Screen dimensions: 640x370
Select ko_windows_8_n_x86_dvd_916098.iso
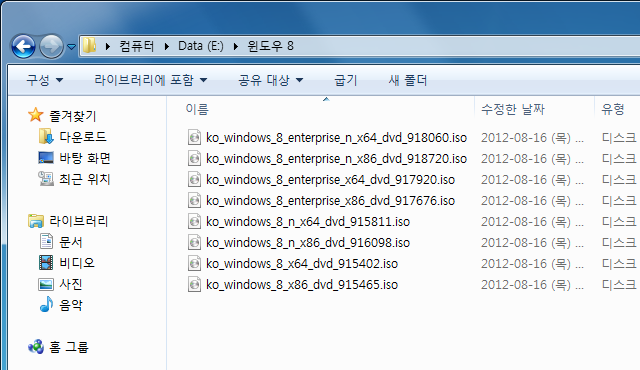(x=308, y=243)
